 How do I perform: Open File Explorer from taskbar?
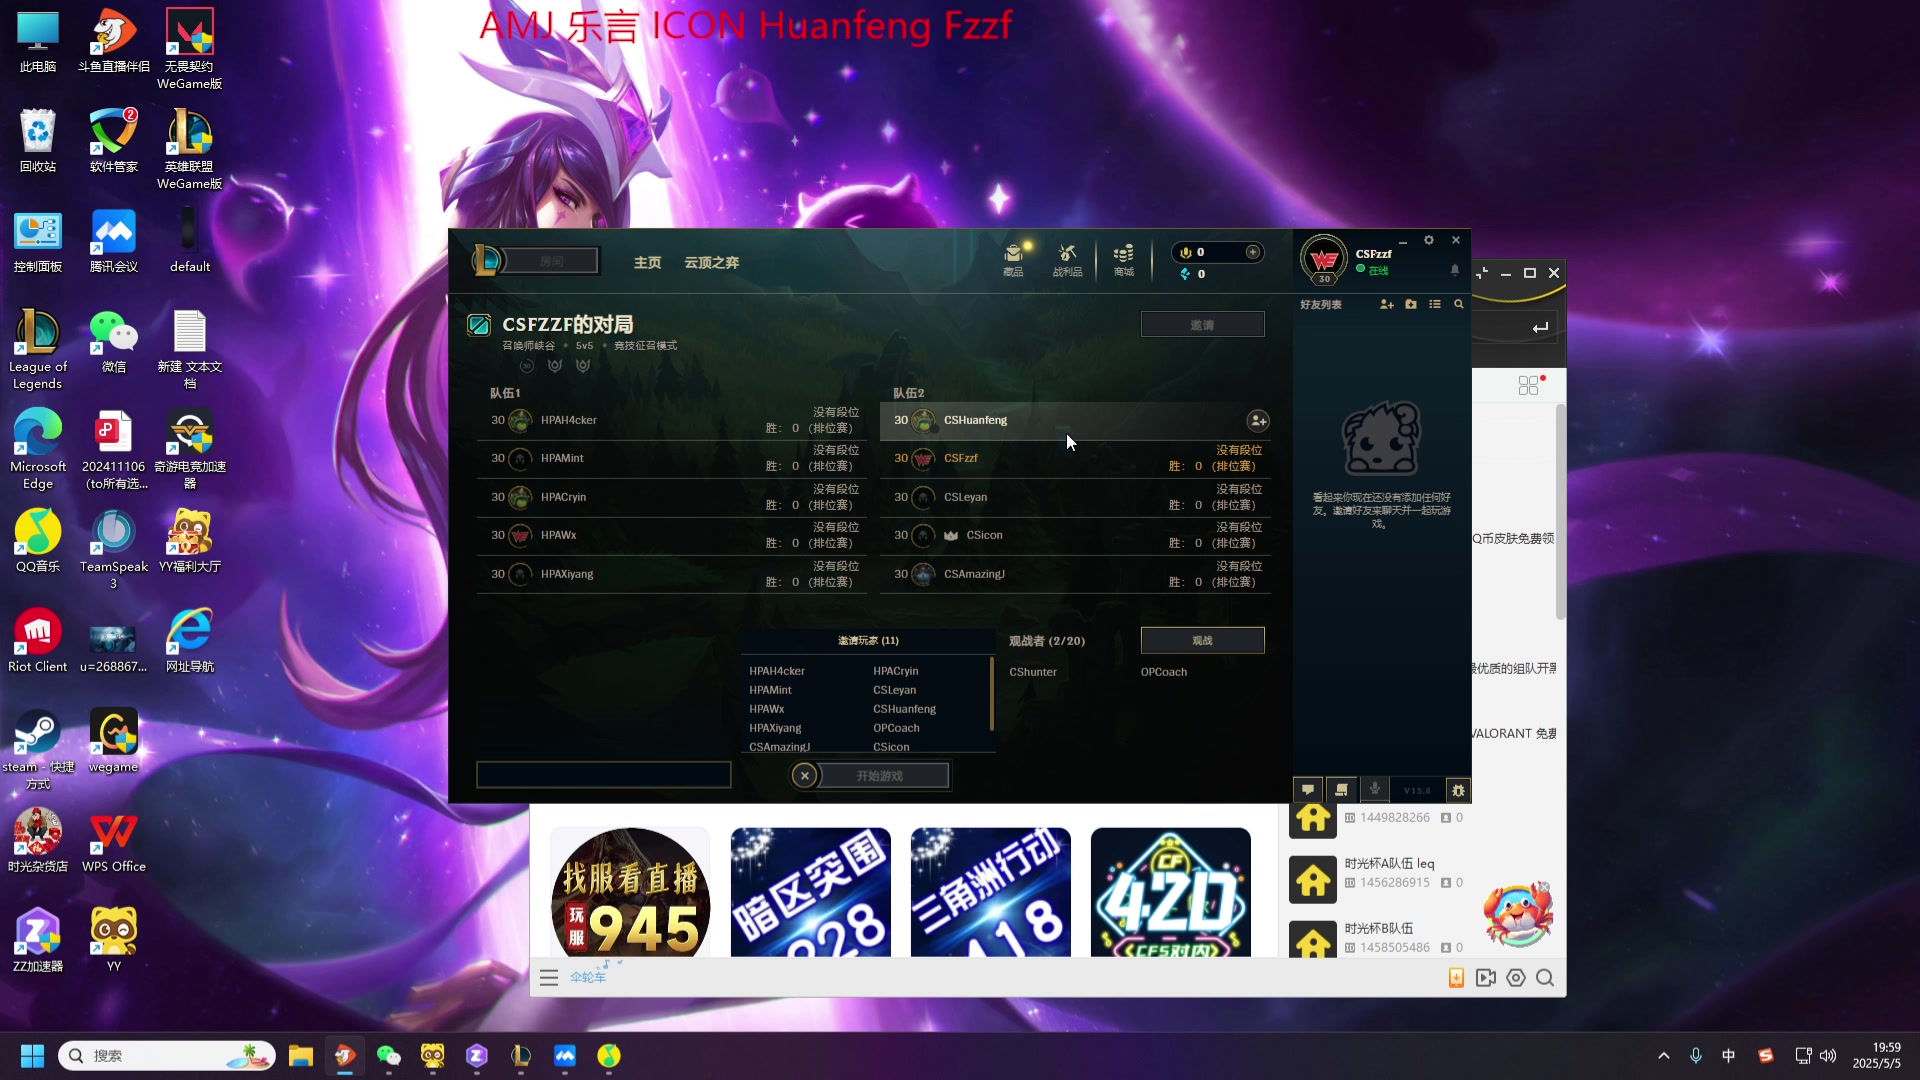pos(301,1056)
